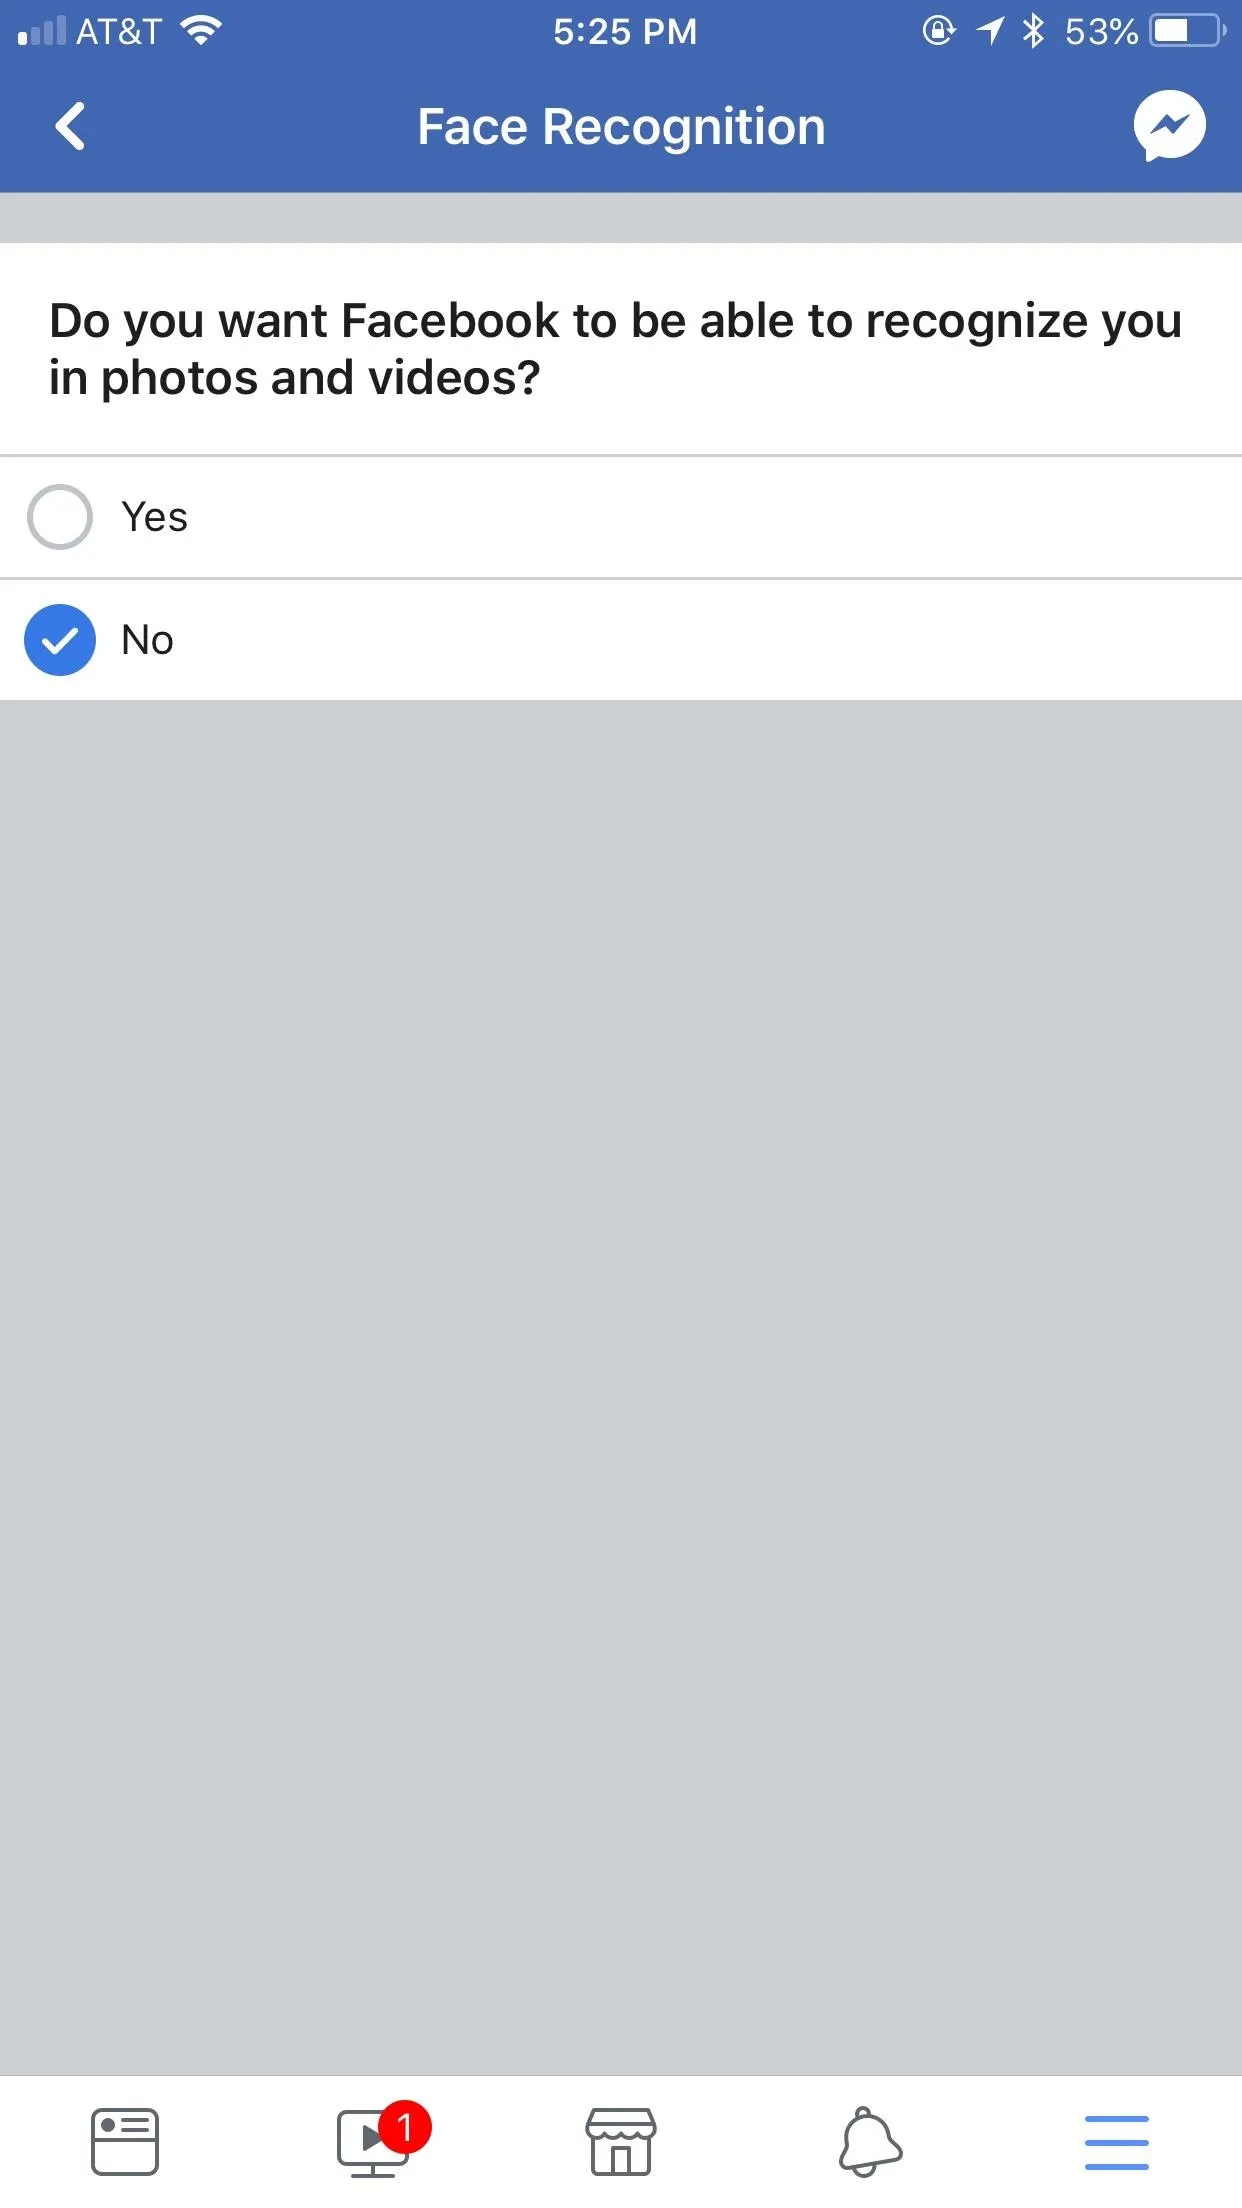Tap the battery indicator icon

[x=1188, y=31]
